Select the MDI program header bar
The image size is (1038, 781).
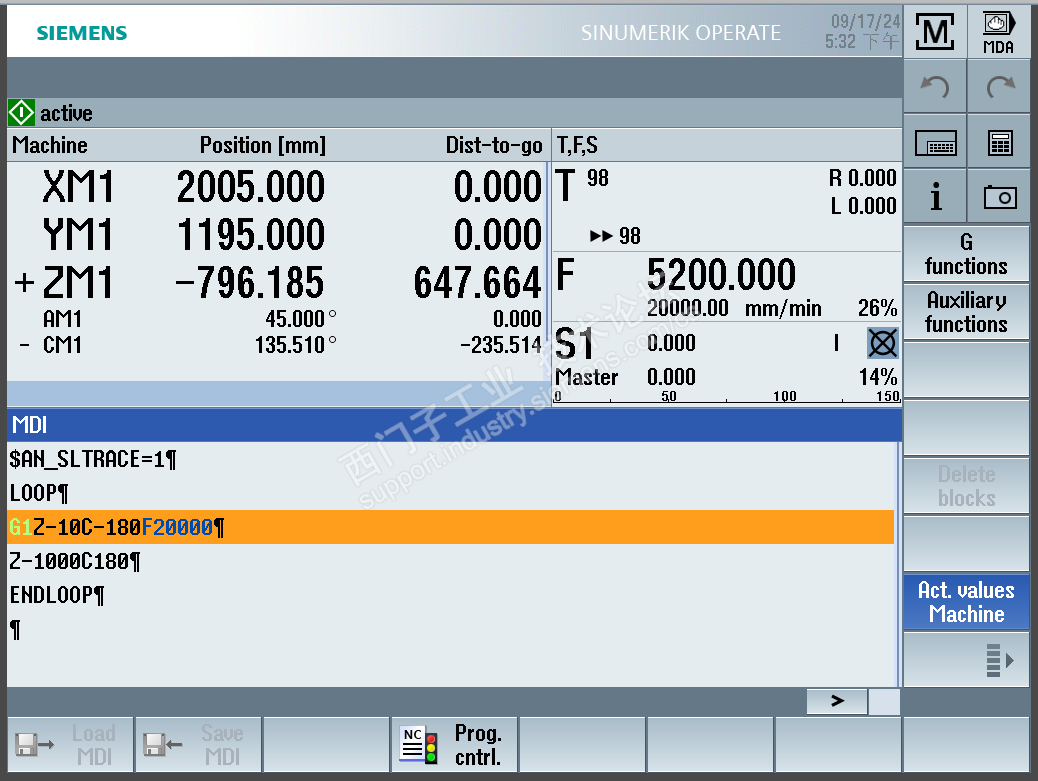tap(454, 425)
